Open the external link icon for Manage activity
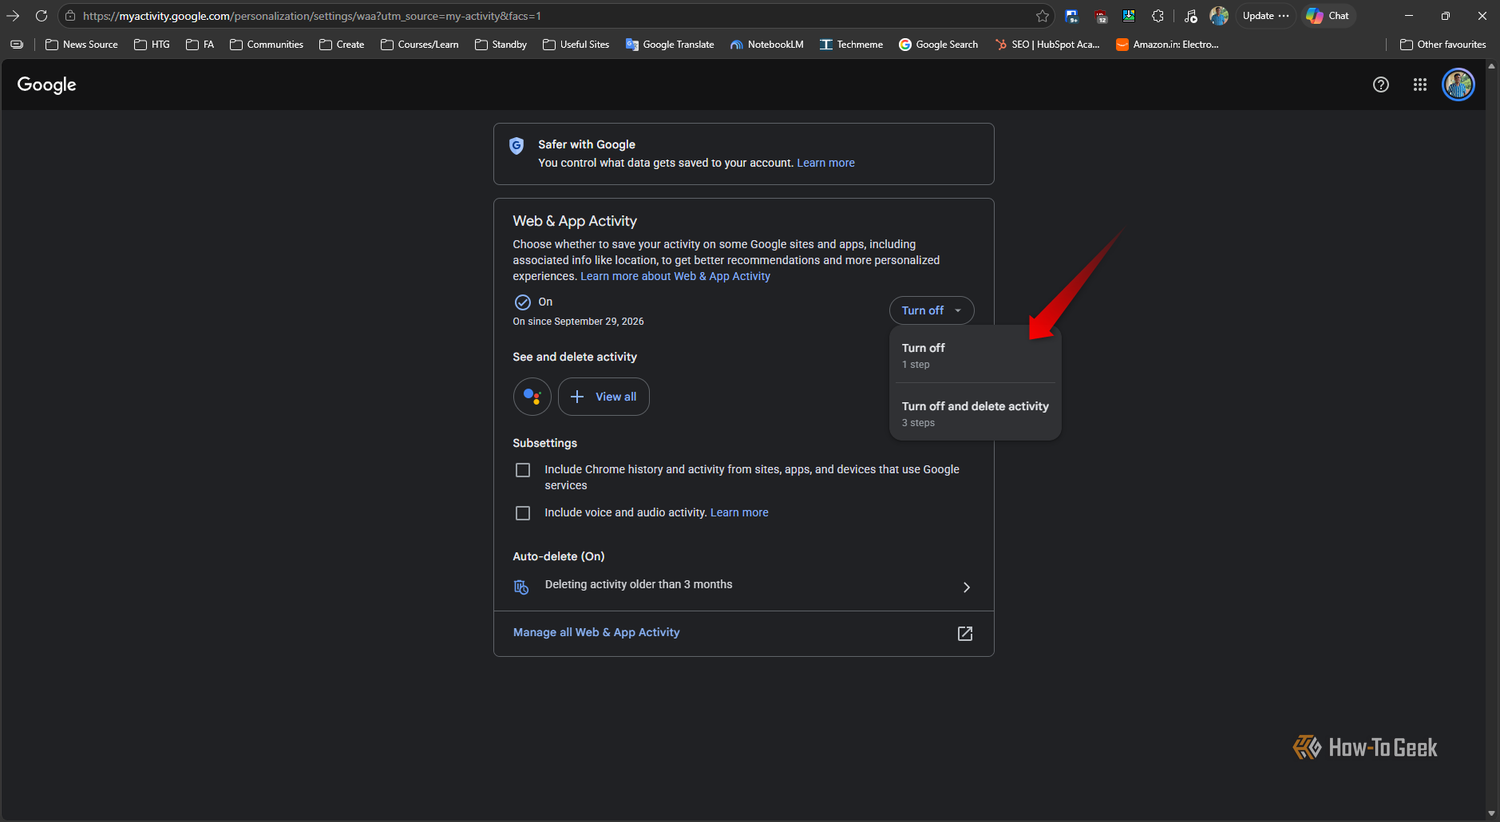 point(965,634)
